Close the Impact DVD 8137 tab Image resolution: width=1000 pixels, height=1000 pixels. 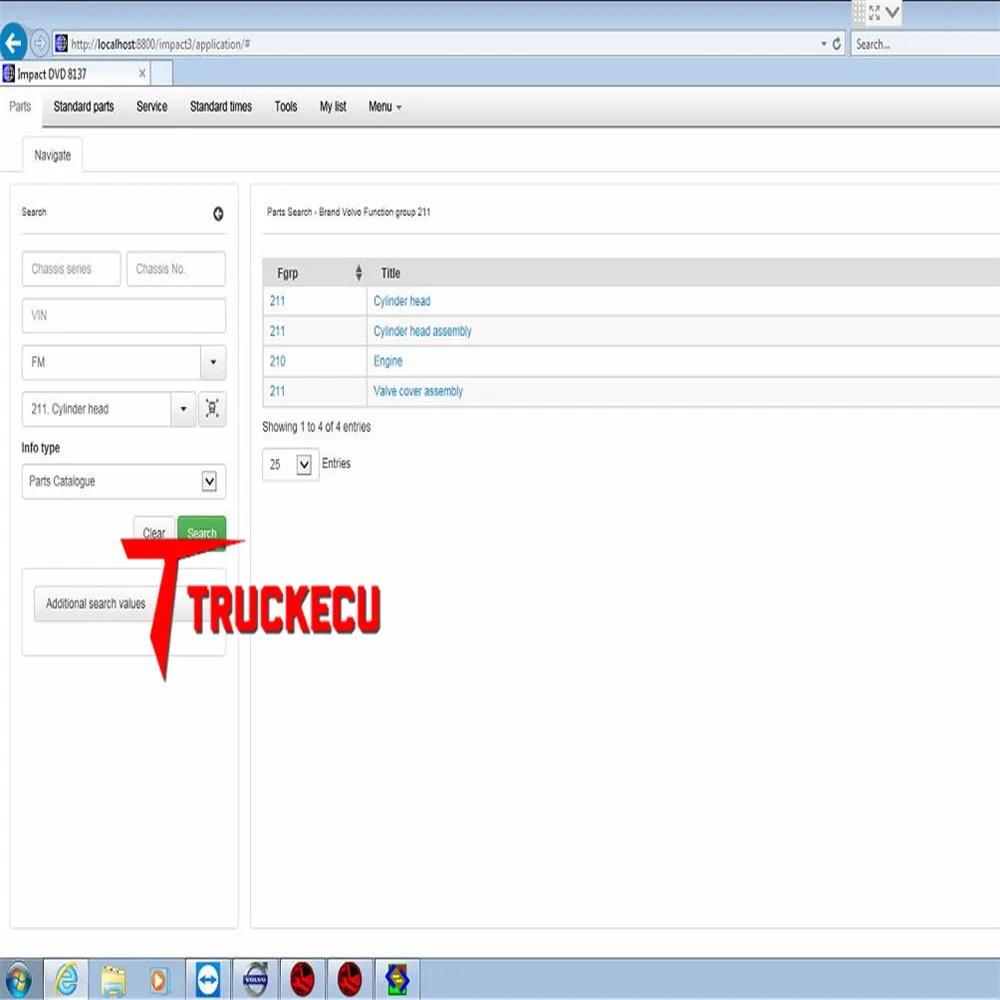[x=142, y=73]
